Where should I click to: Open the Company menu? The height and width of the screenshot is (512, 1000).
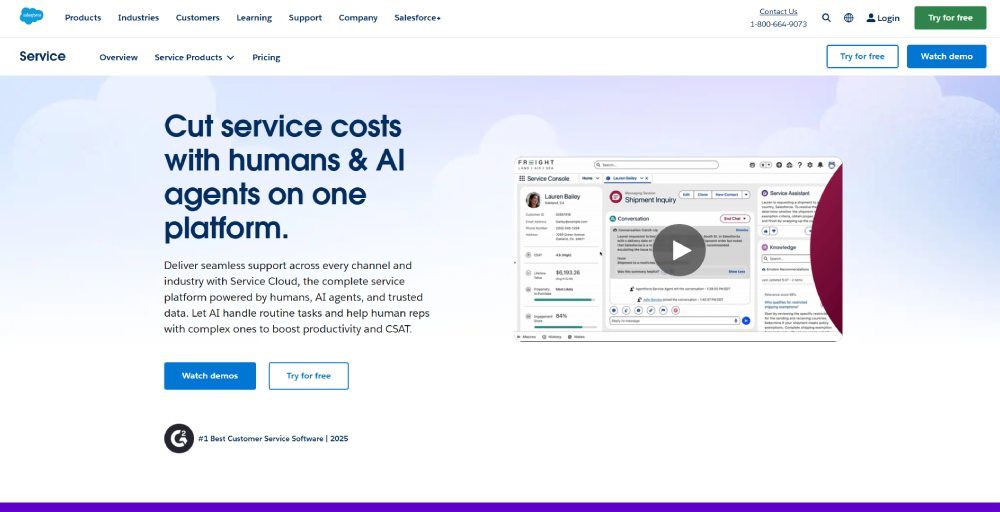tap(358, 18)
